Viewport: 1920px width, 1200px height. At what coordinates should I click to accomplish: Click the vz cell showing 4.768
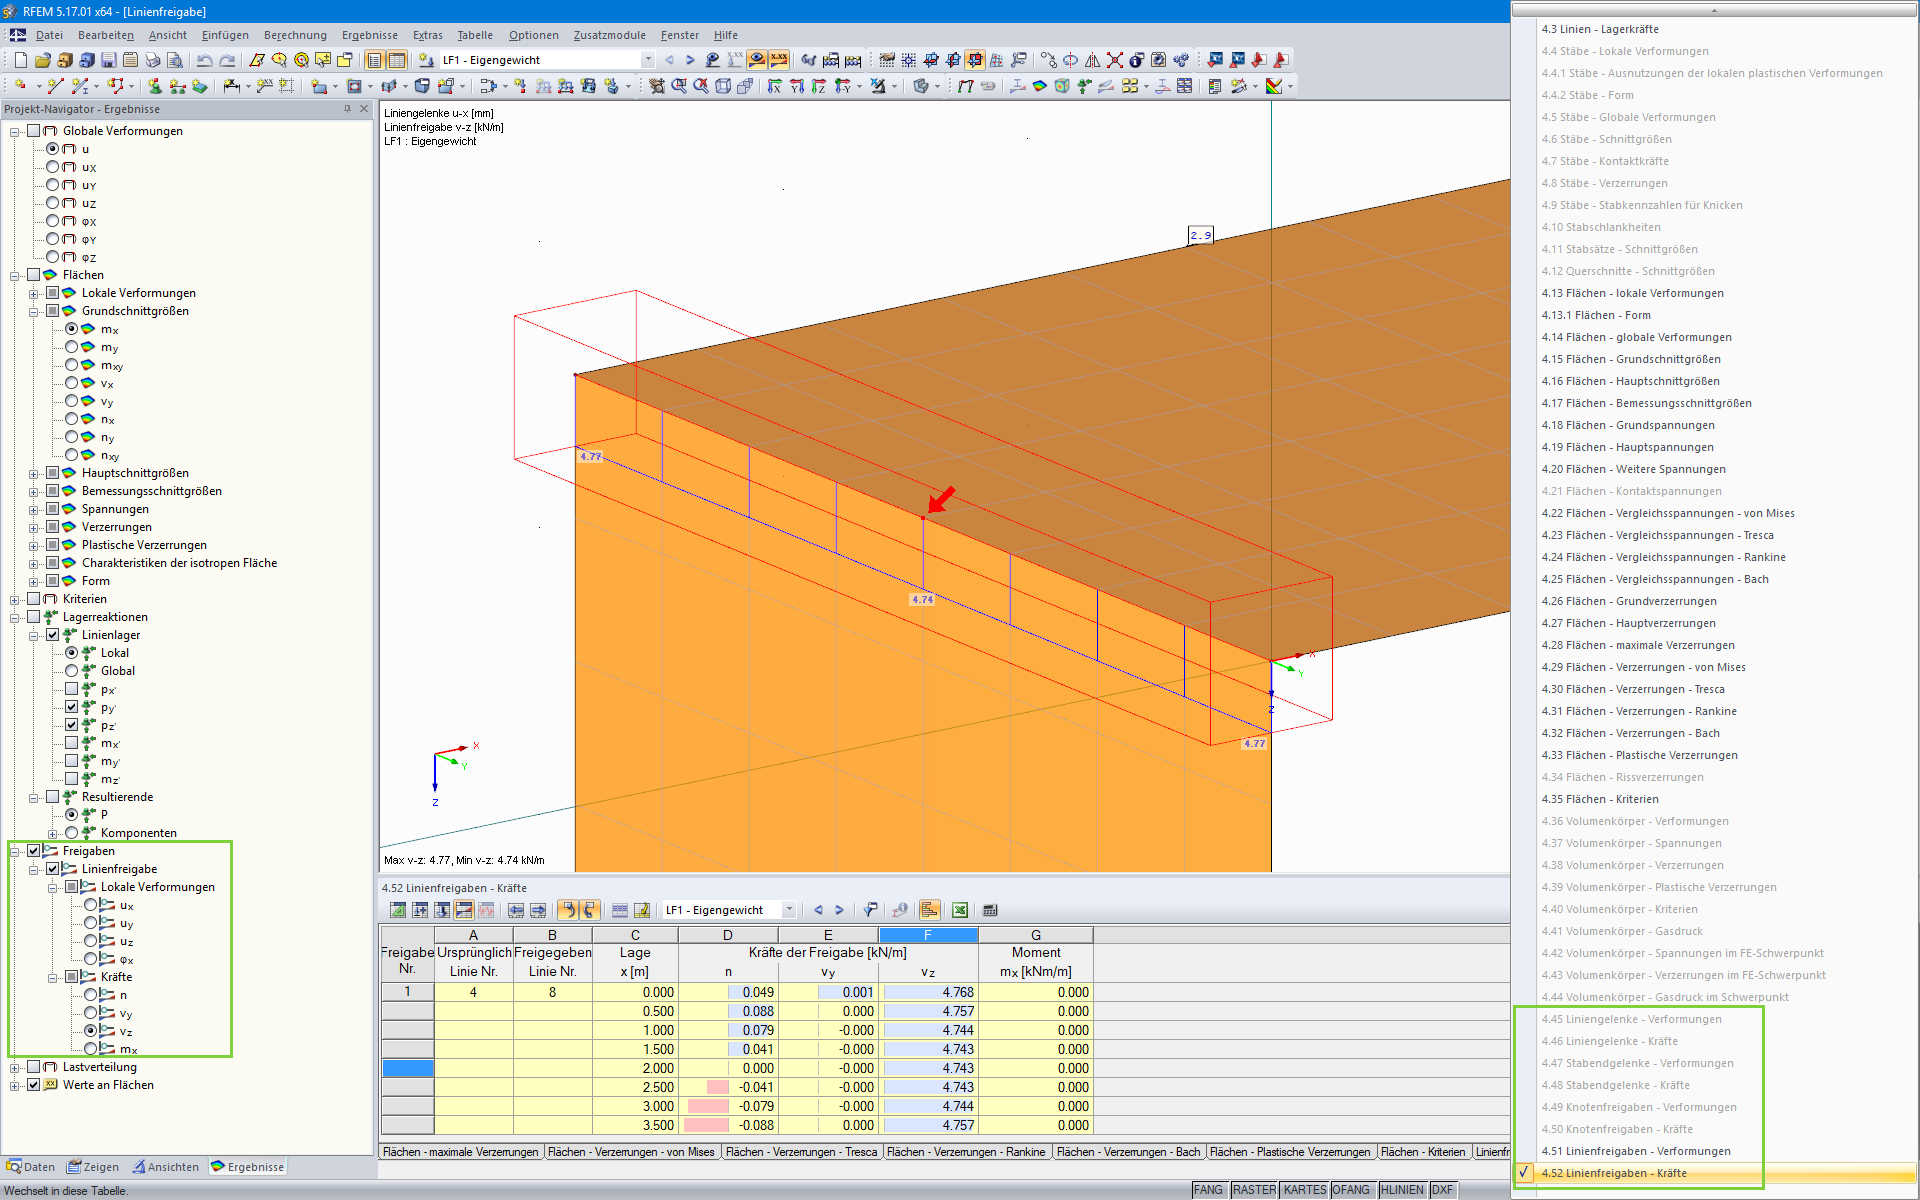[927, 992]
